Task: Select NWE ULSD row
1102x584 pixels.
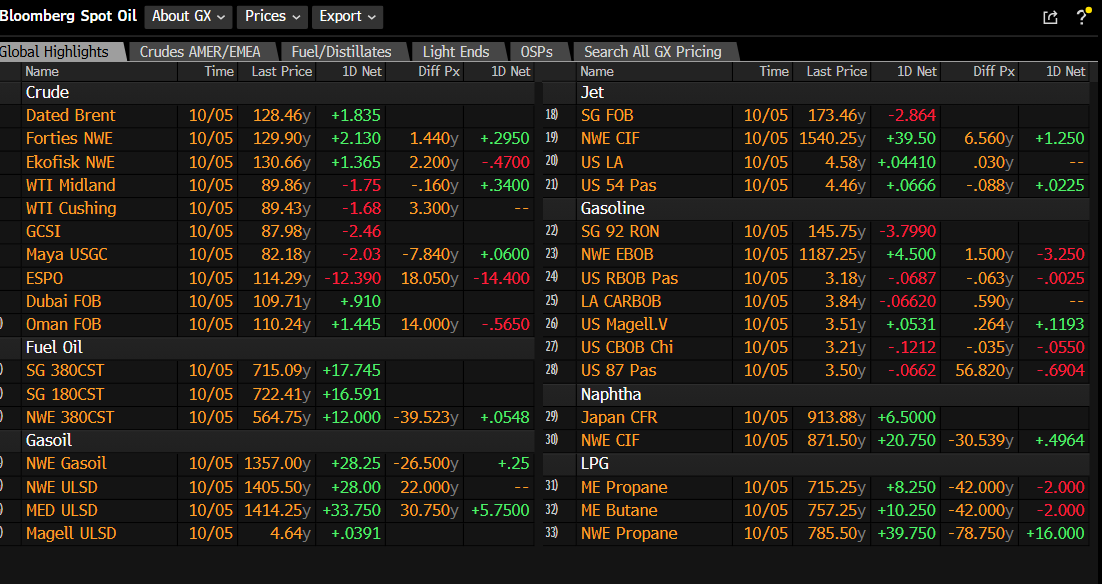Action: [267, 487]
